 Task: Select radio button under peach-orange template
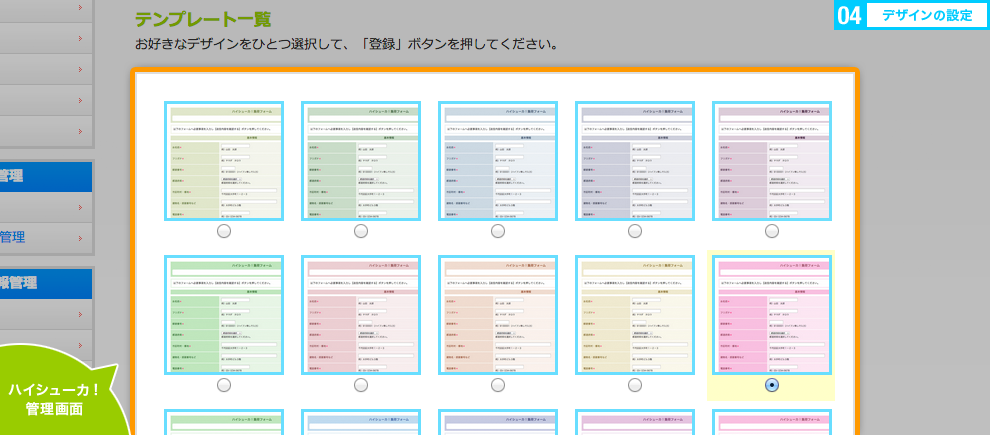click(498, 385)
